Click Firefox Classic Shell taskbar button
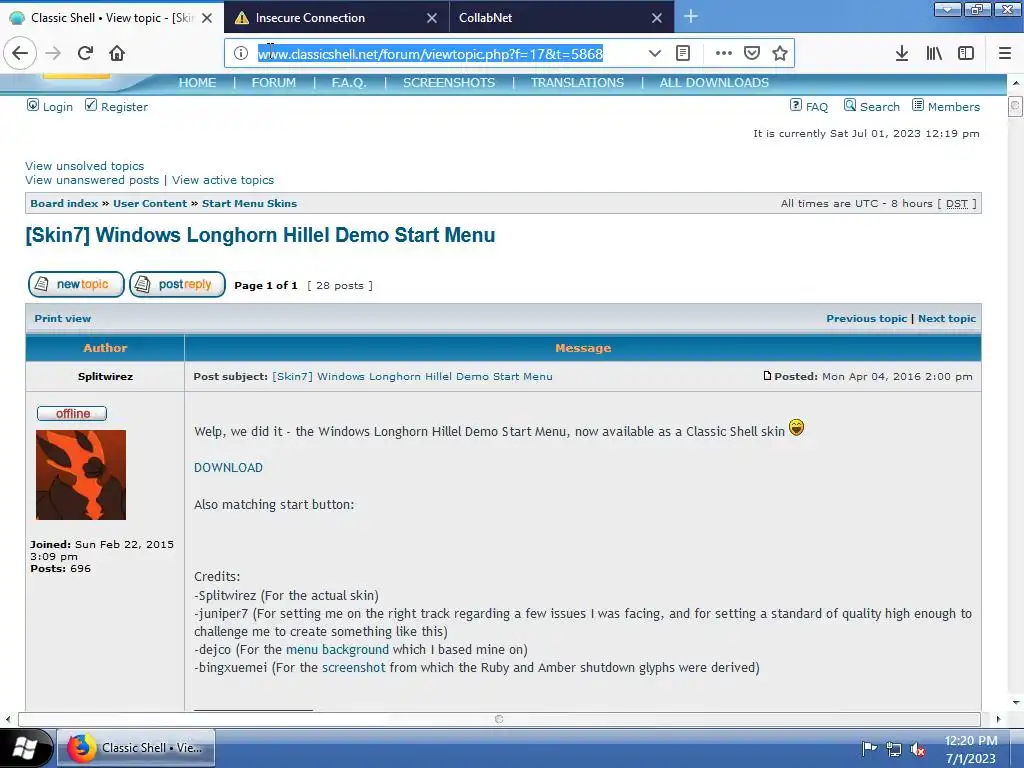The height and width of the screenshot is (768, 1024). pyautogui.click(x=136, y=748)
